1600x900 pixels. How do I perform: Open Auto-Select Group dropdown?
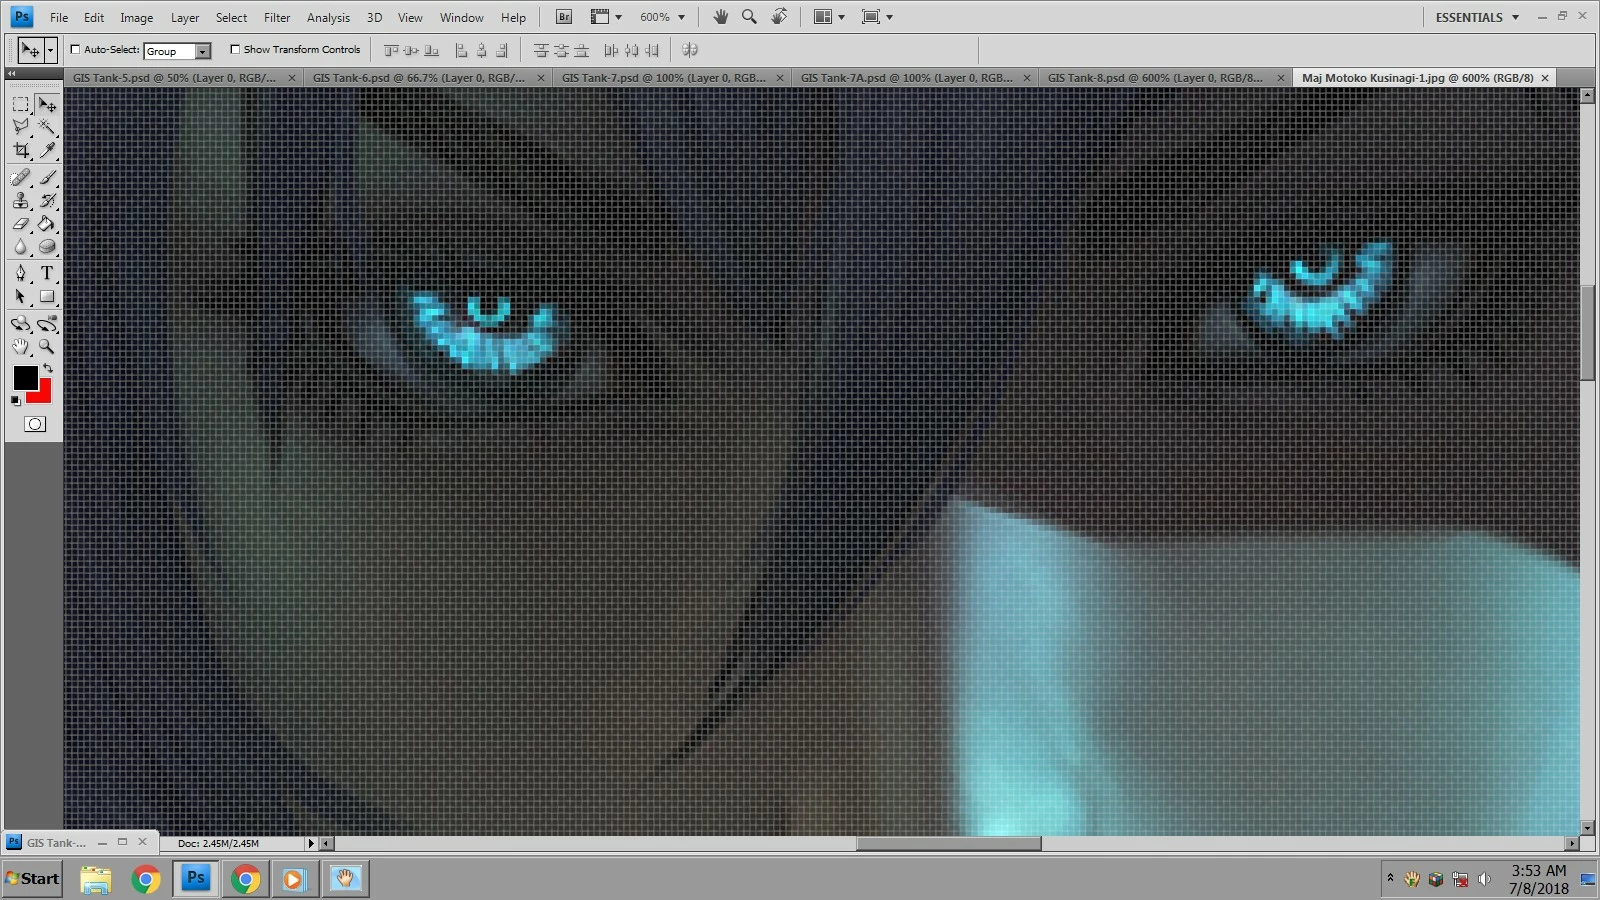click(203, 51)
